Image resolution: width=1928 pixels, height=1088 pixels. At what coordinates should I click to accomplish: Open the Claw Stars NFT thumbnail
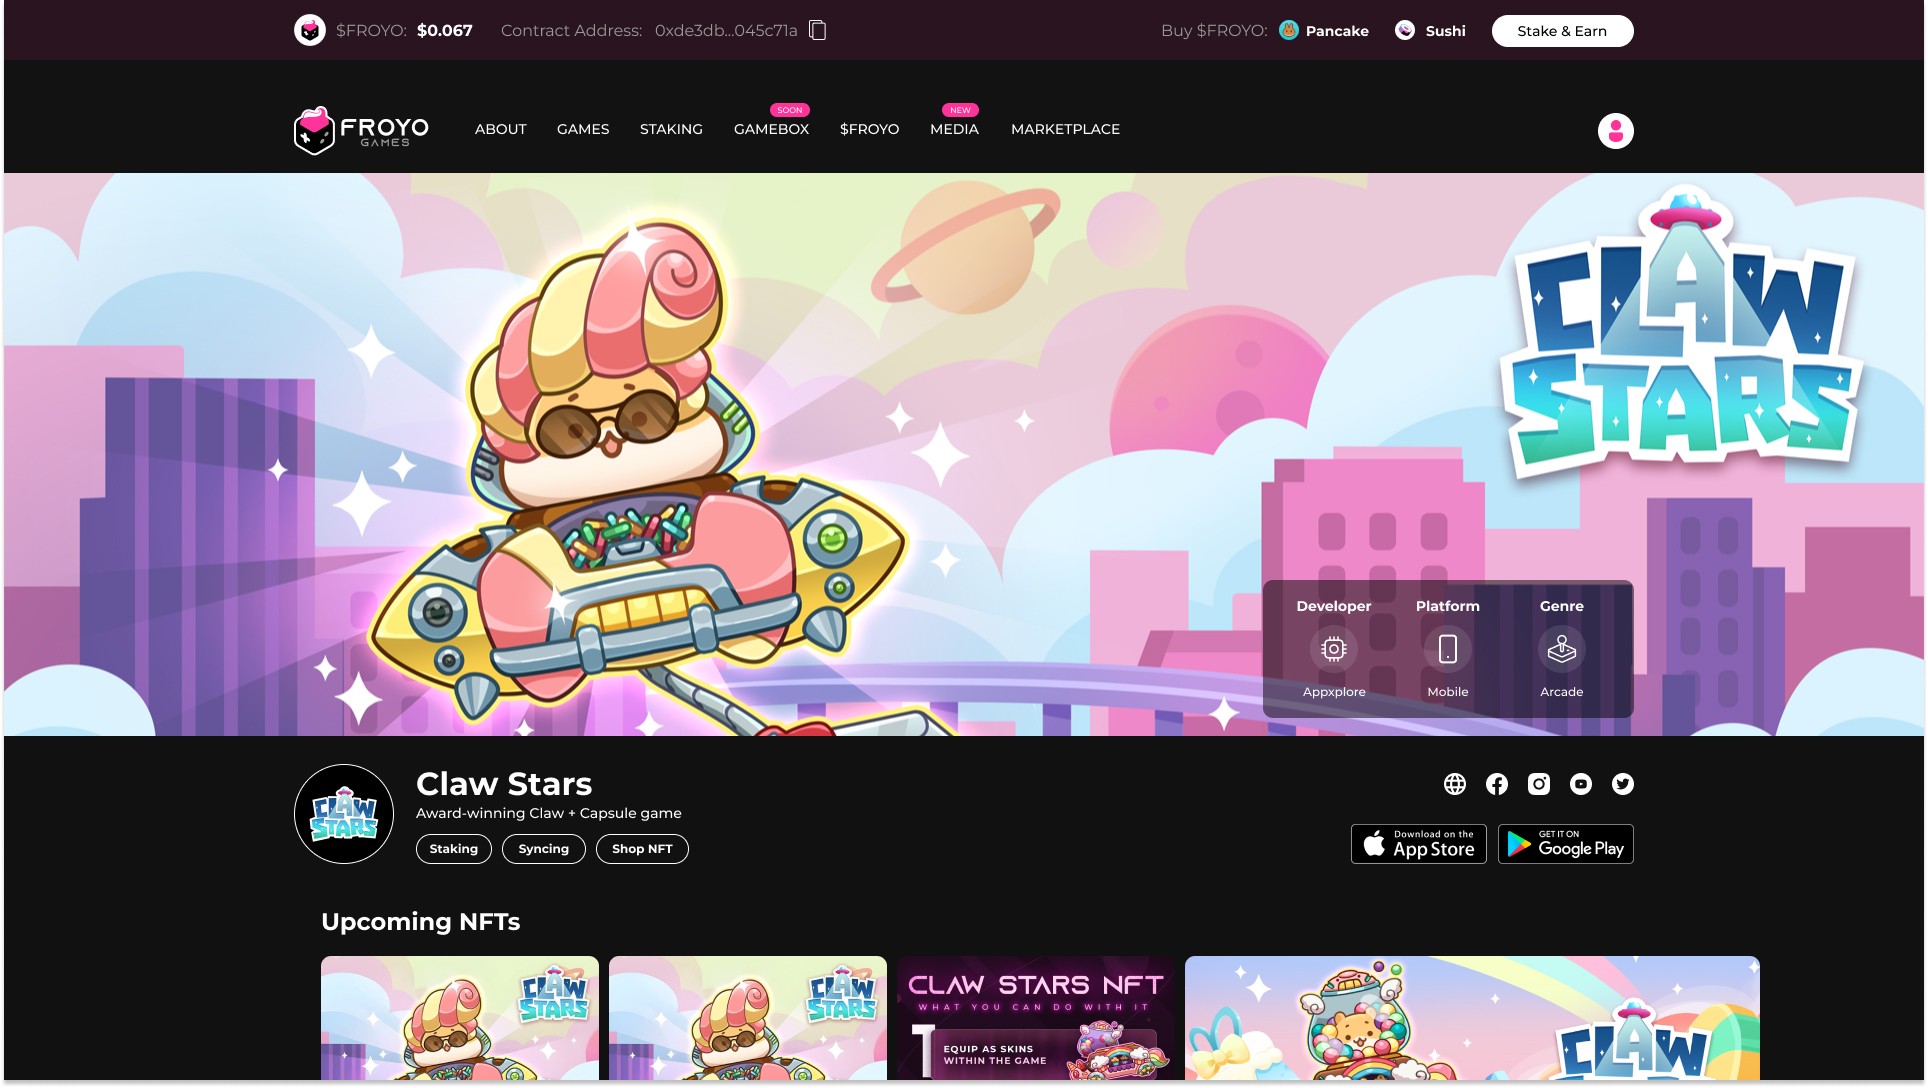[1036, 1017]
